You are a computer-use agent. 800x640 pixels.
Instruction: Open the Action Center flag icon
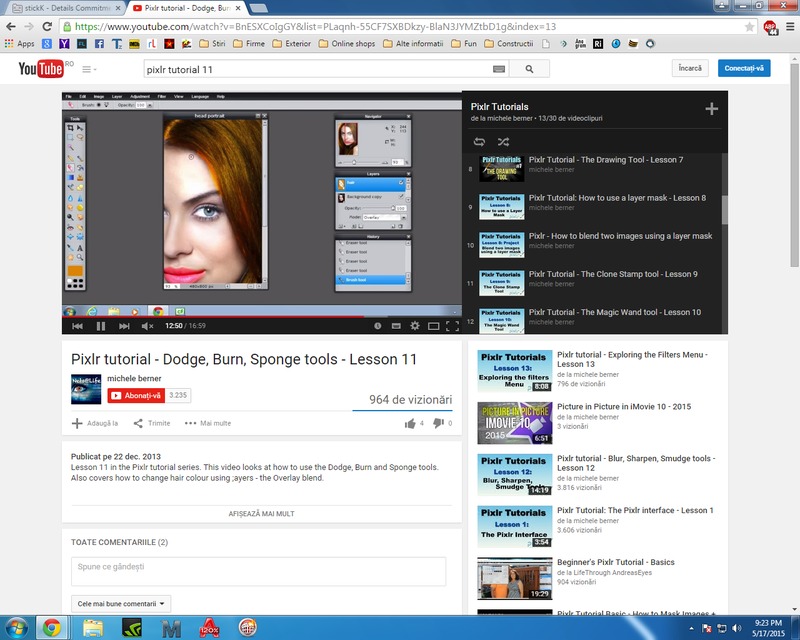[x=707, y=628]
